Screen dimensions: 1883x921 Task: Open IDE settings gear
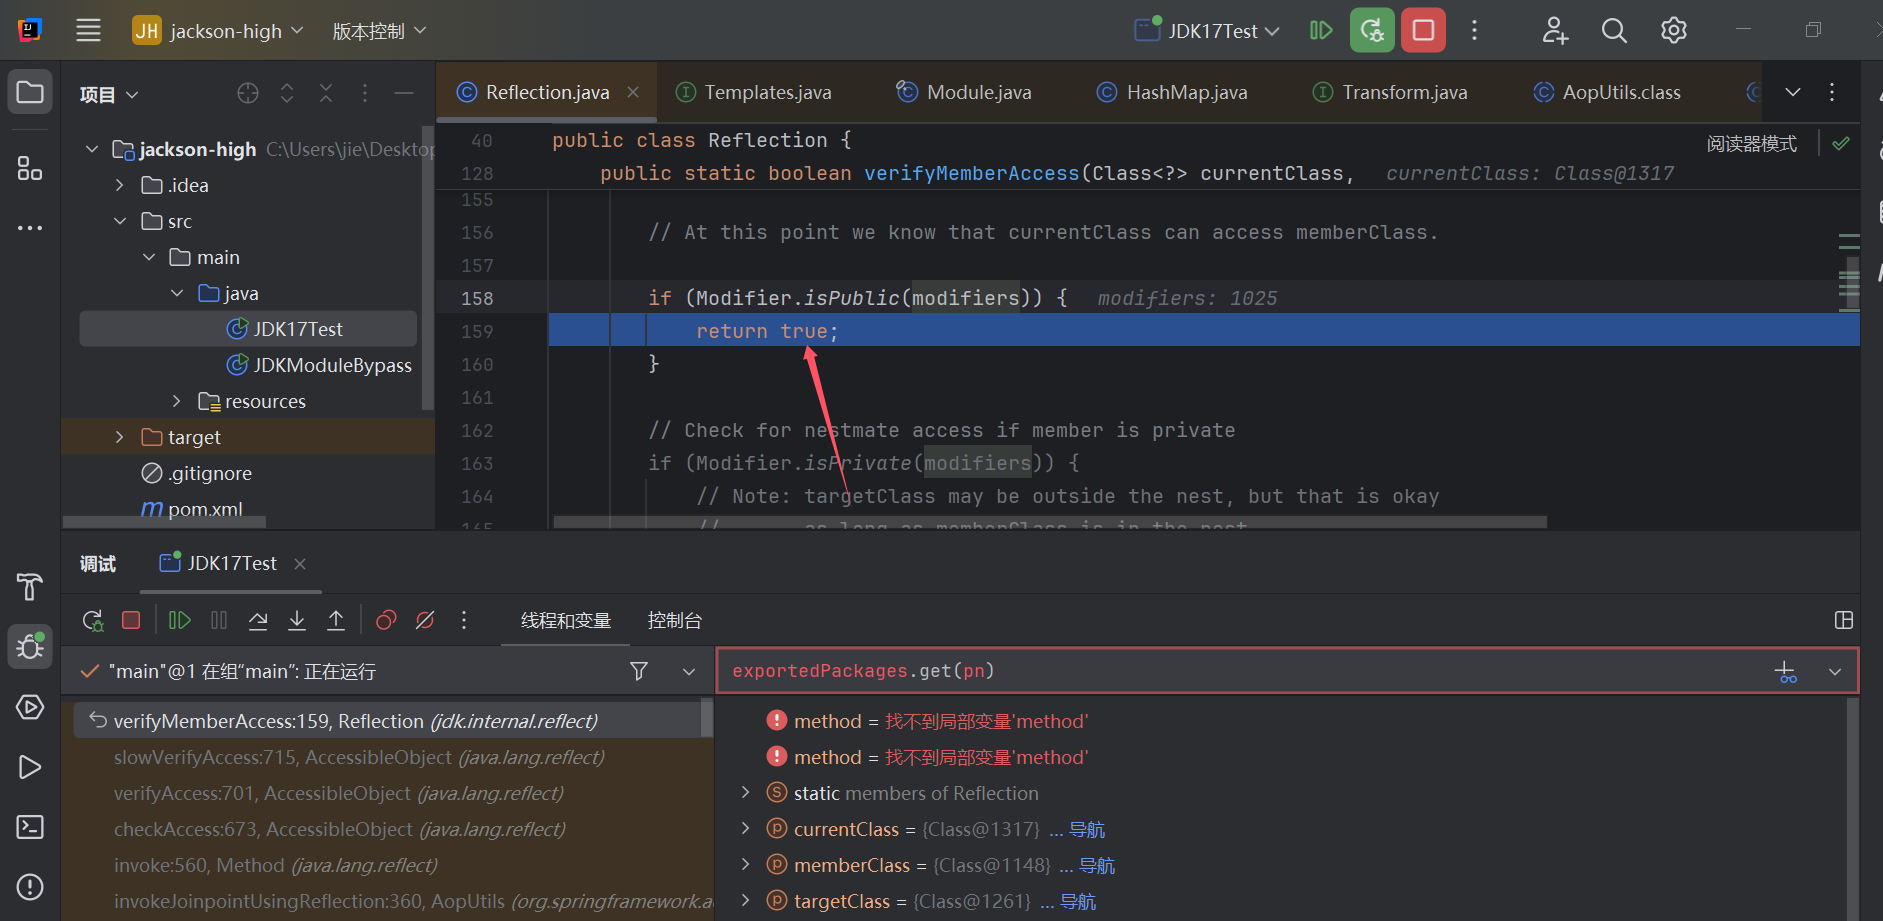pyautogui.click(x=1673, y=30)
